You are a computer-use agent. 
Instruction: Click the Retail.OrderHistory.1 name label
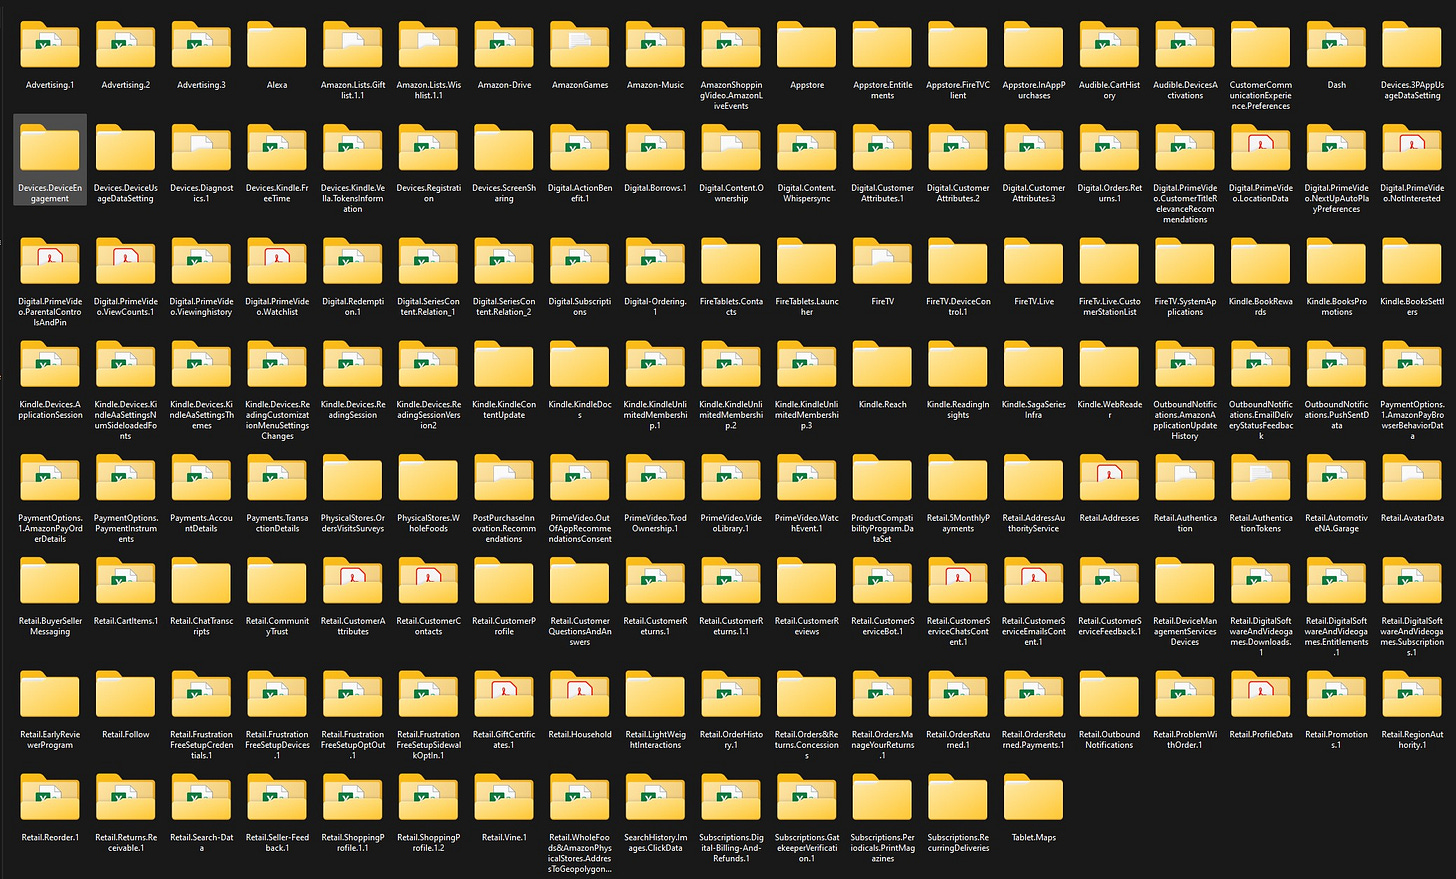[x=731, y=739]
